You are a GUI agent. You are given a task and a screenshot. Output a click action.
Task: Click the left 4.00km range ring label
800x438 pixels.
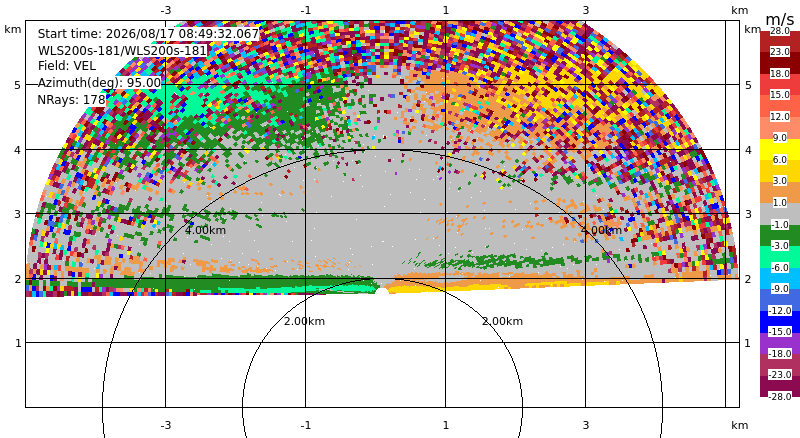205,230
